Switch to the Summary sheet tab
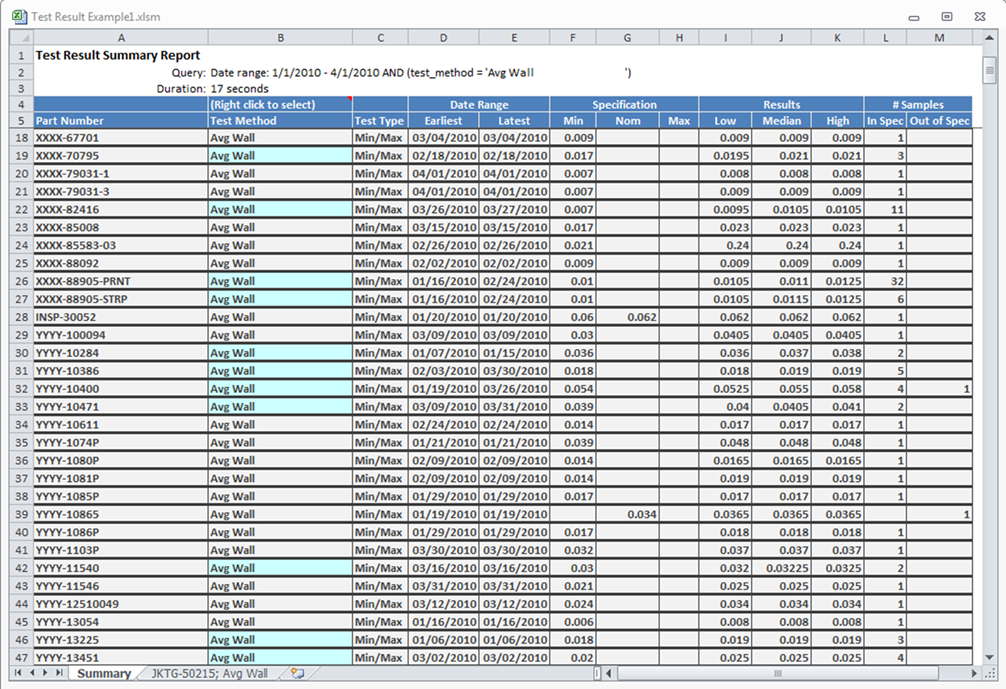The height and width of the screenshot is (689, 1006). (103, 673)
